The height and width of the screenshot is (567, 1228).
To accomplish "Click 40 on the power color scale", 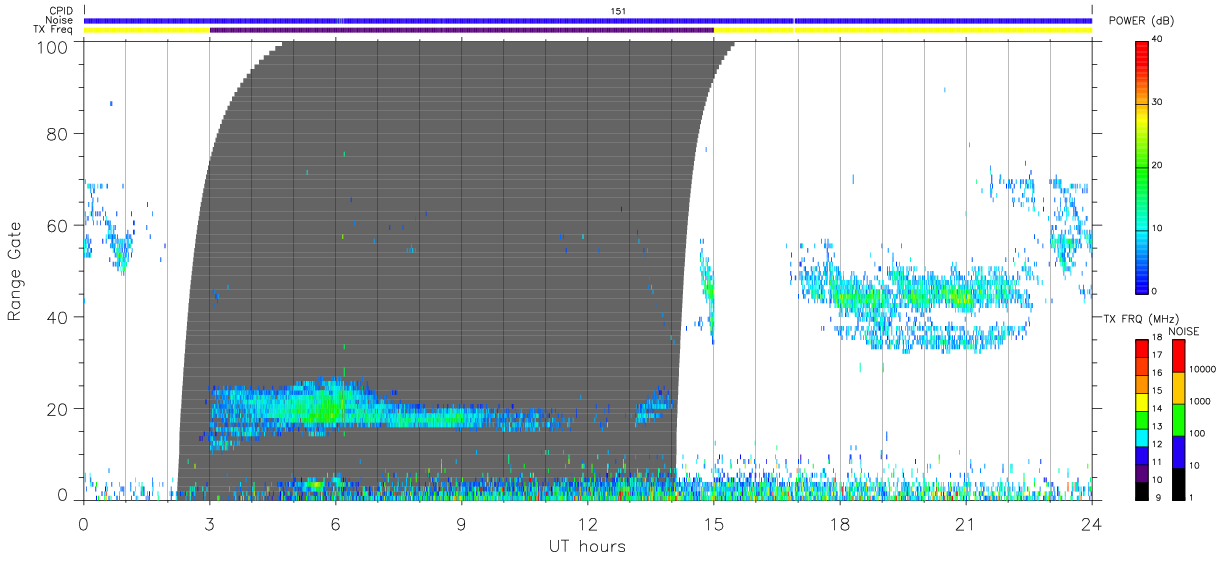I will [1156, 39].
